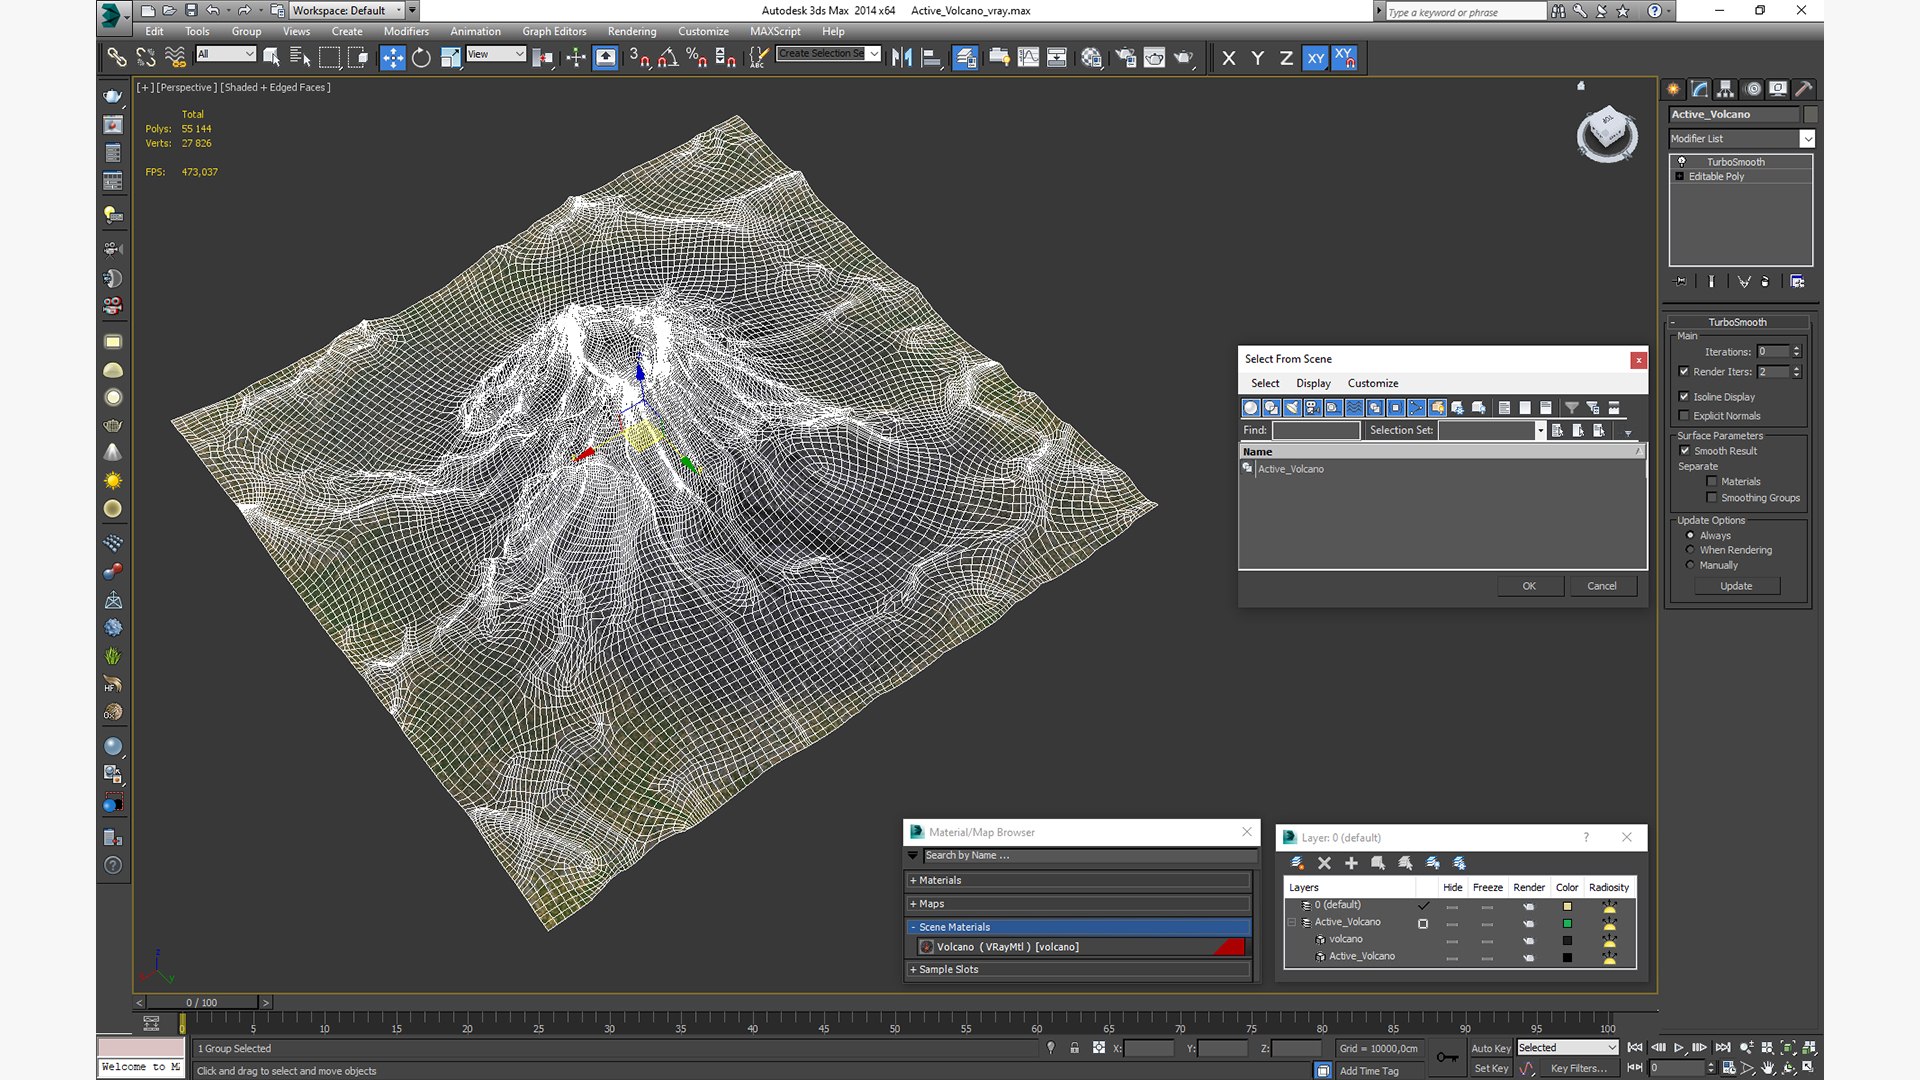This screenshot has width=1920, height=1080.
Task: Click the green color swatch of Active_Volcano layer
Action: pos(1567,924)
